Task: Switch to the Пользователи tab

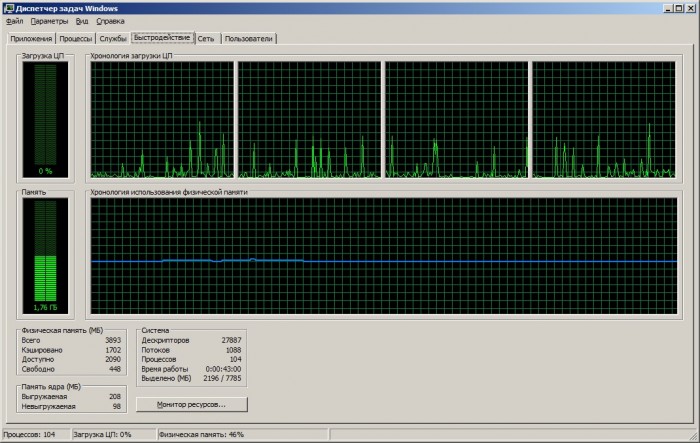Action: (249, 39)
